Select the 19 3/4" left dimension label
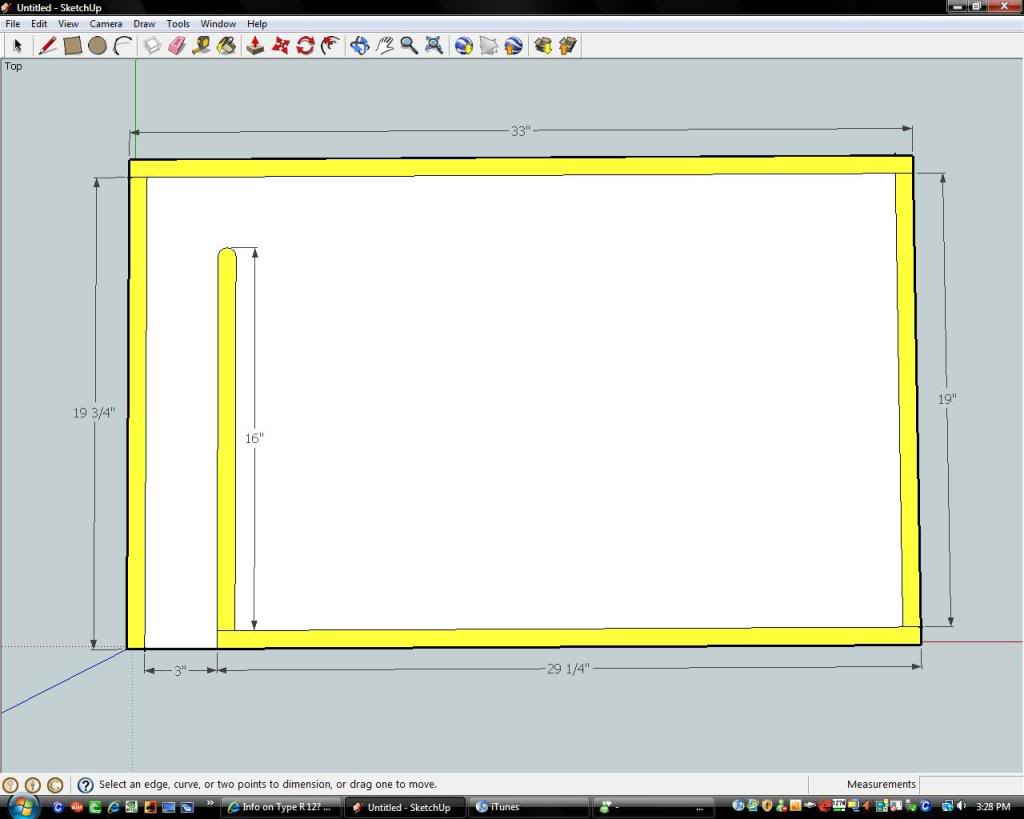The width and height of the screenshot is (1024, 819). click(94, 413)
